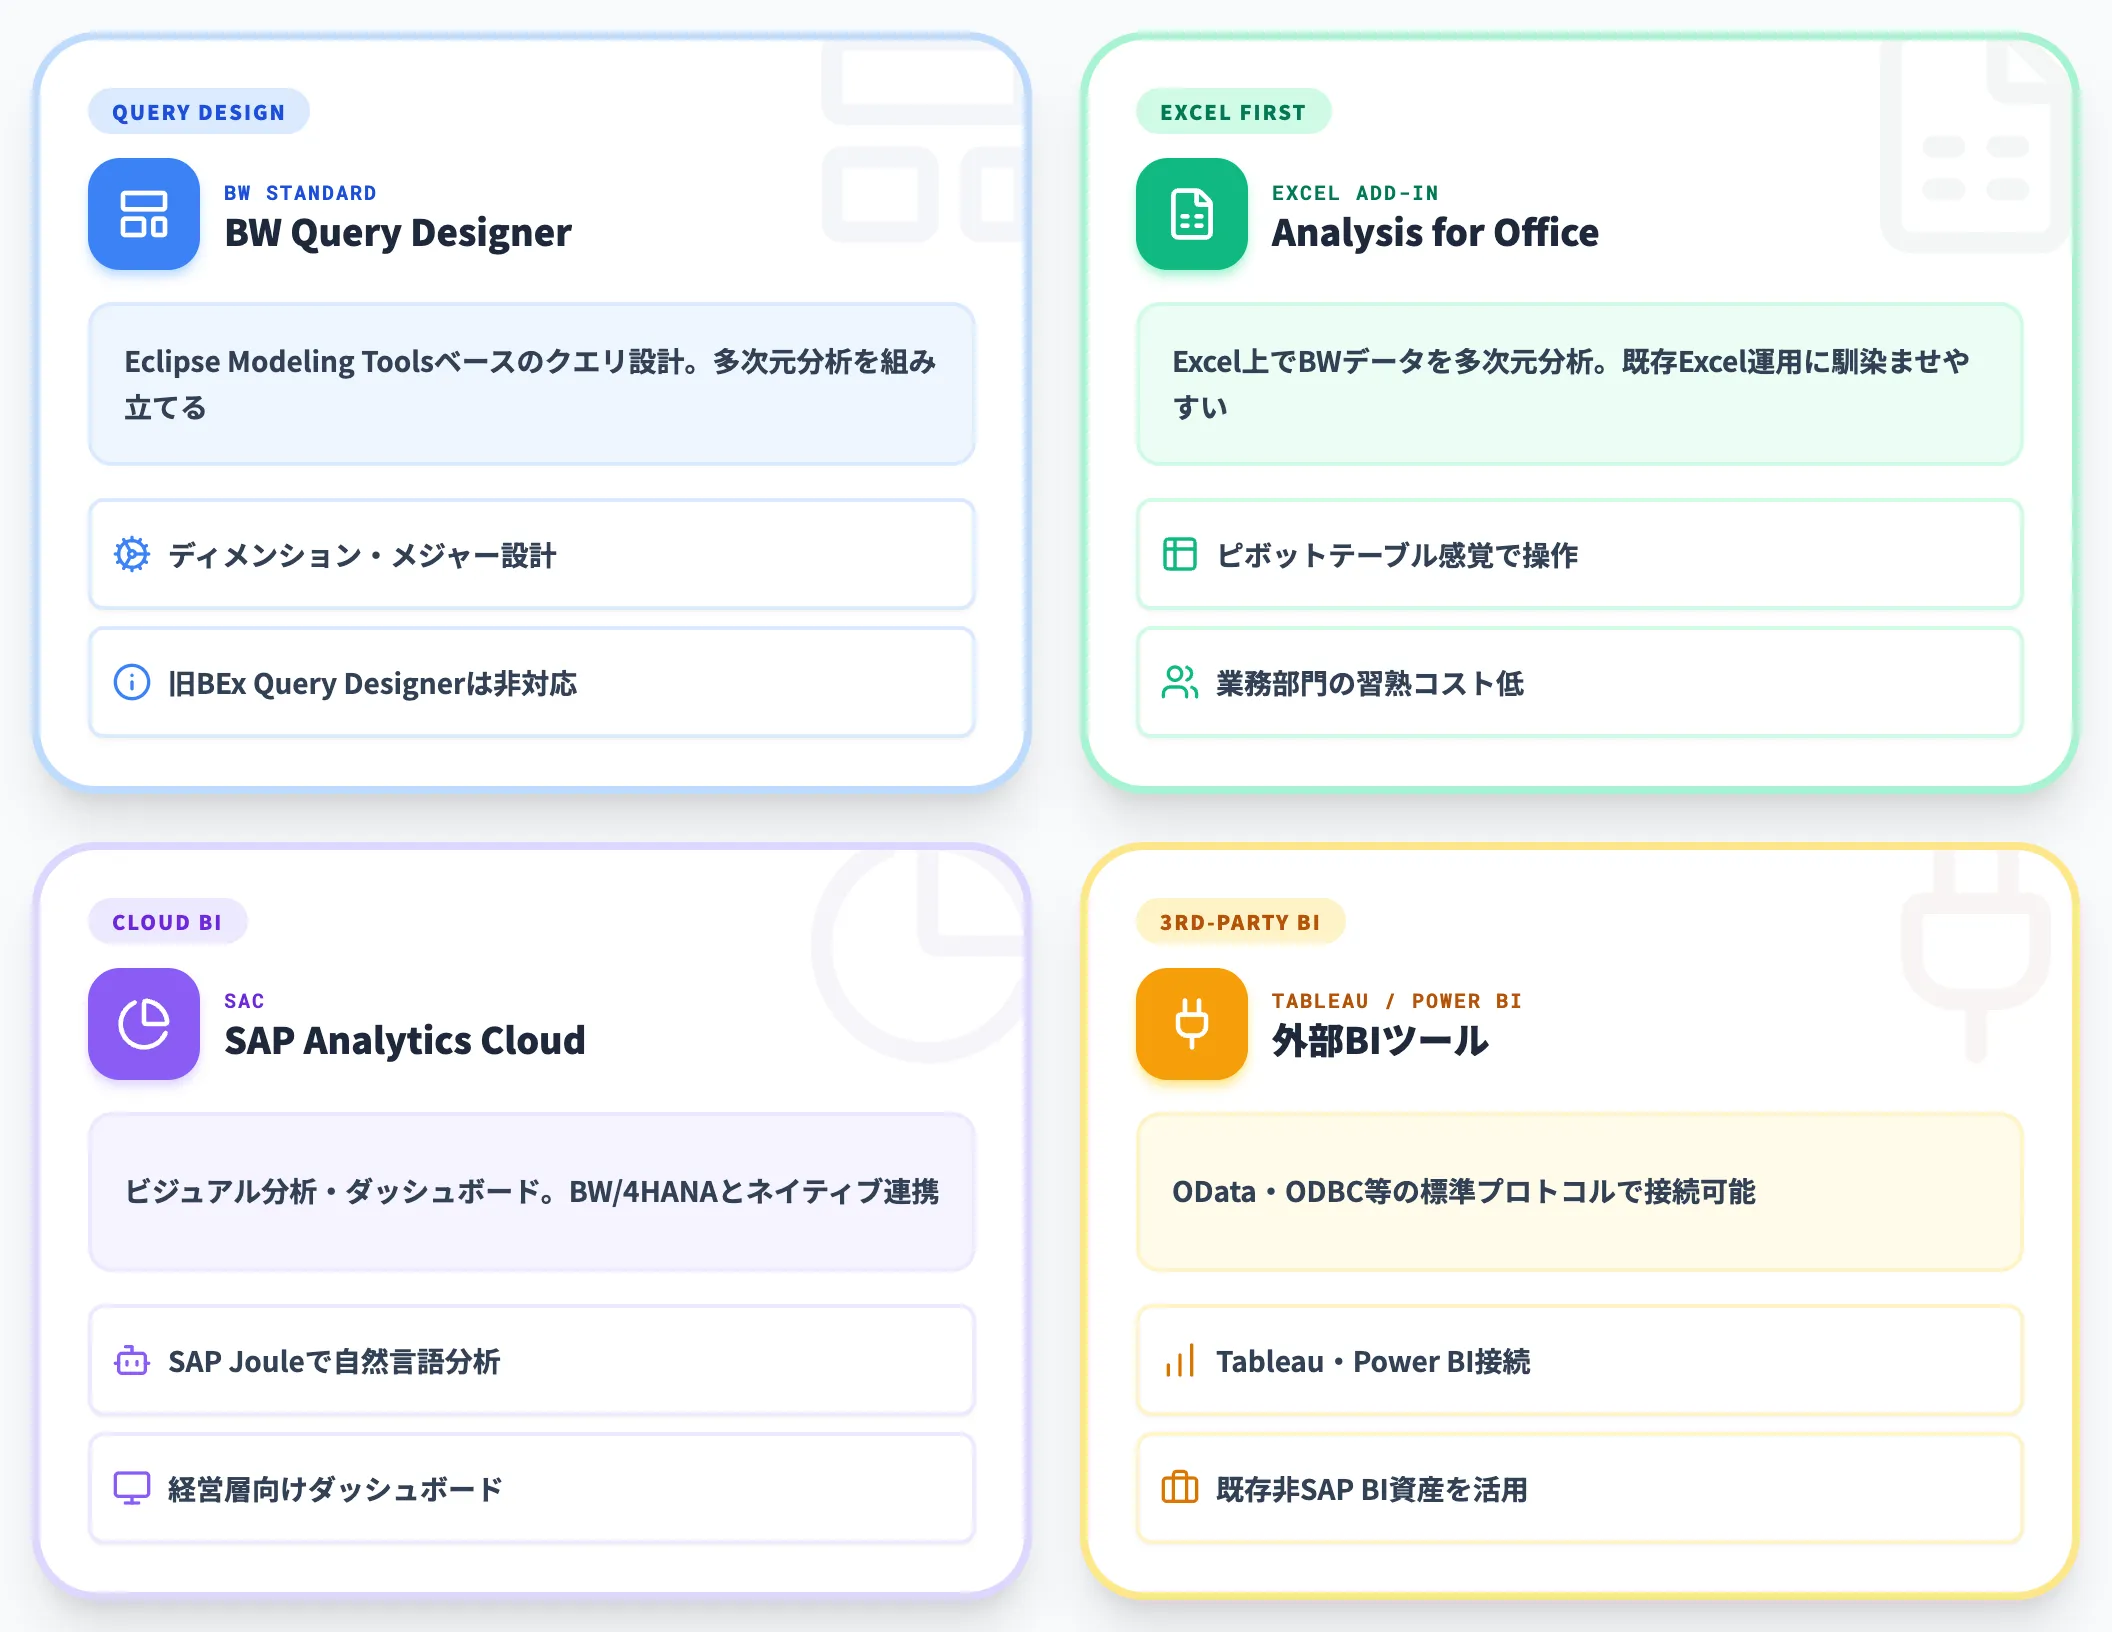This screenshot has width=2112, height=1632.
Task: Click the 既存非SAP BI資産を活用 text
Action: coord(1372,1489)
